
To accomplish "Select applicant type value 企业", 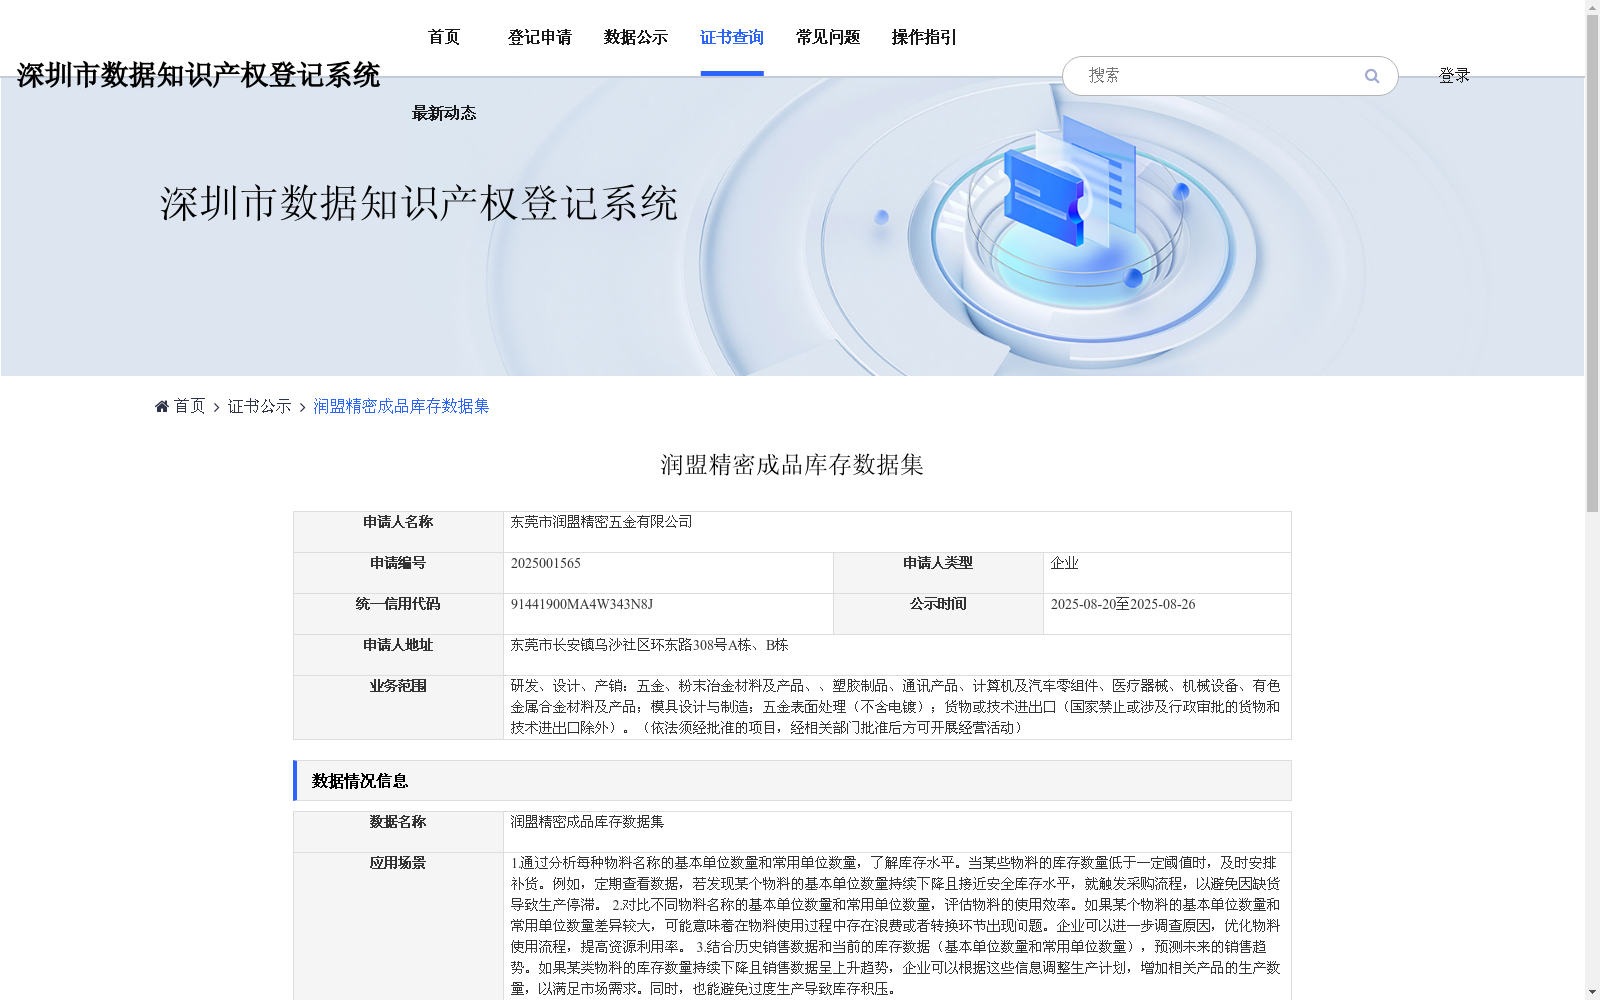I will (x=1064, y=563).
